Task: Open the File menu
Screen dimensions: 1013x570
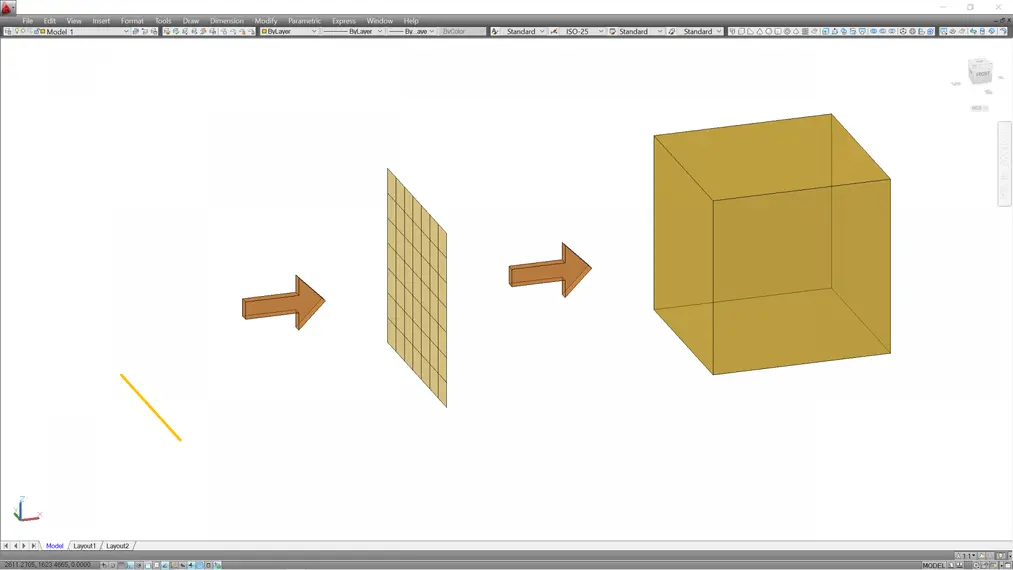Action: (27, 21)
